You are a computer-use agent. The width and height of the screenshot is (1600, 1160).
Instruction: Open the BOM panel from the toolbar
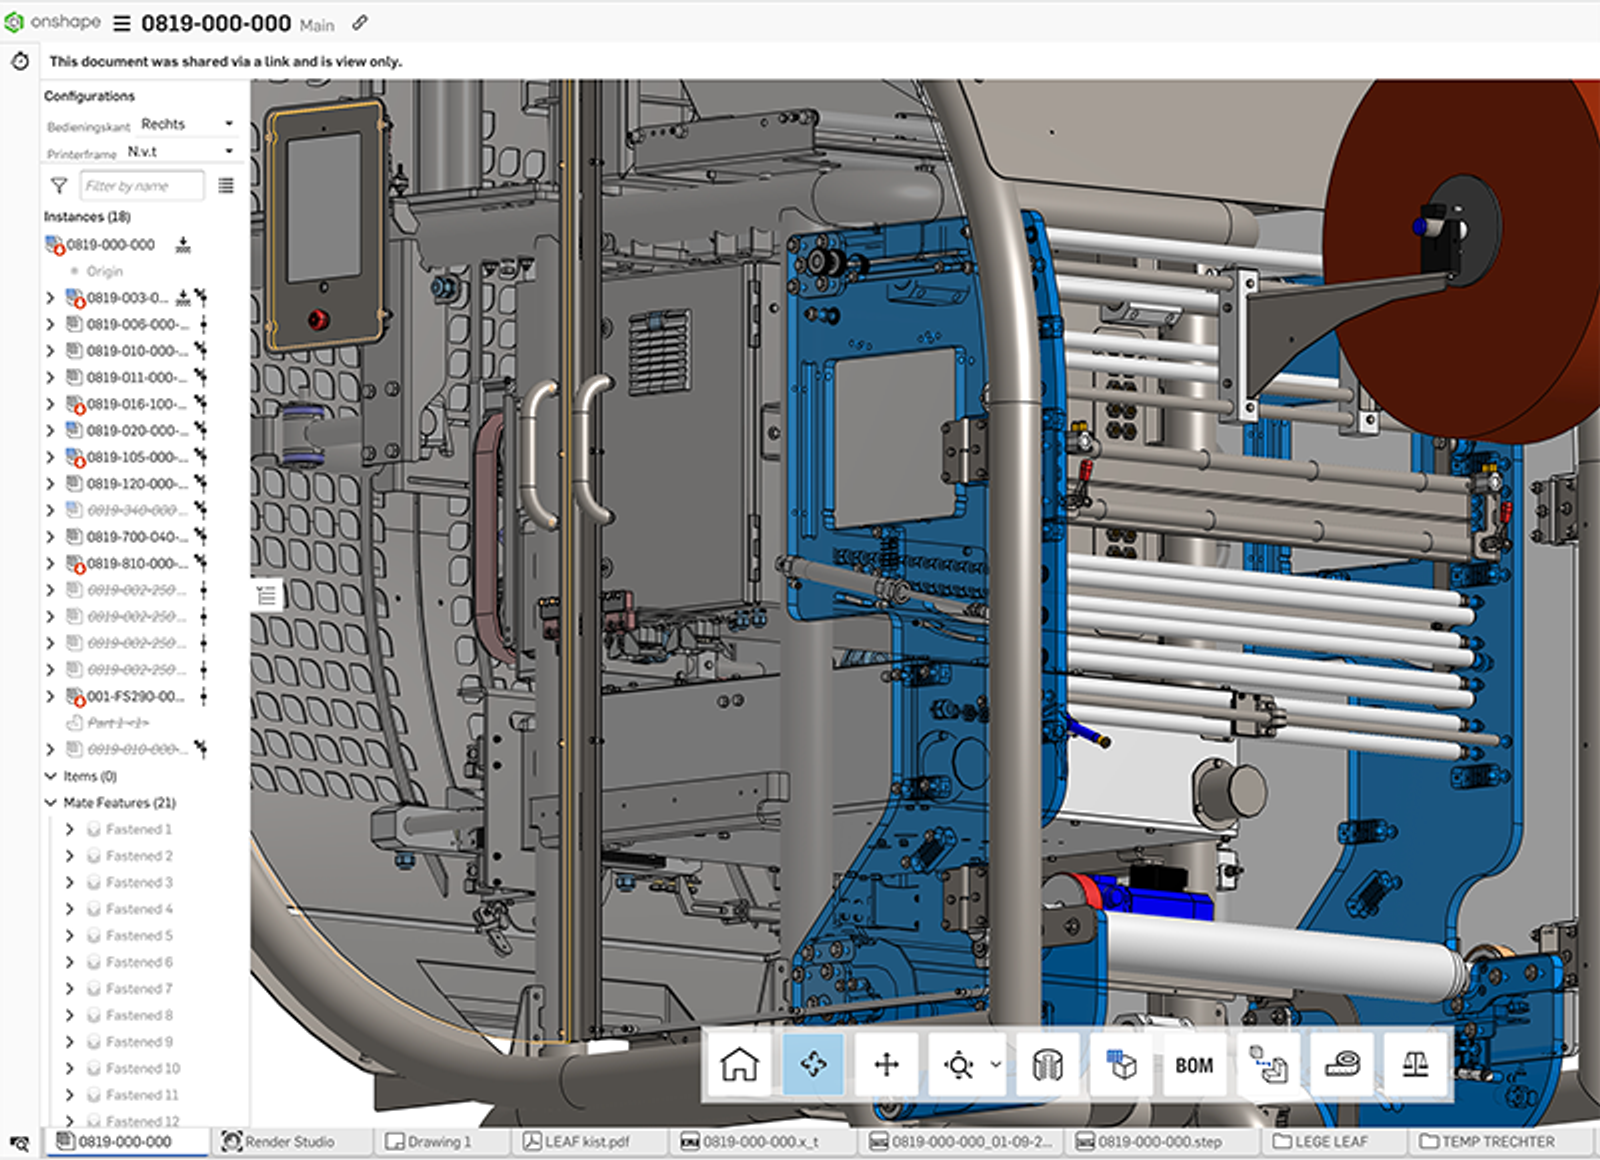(x=1192, y=1064)
